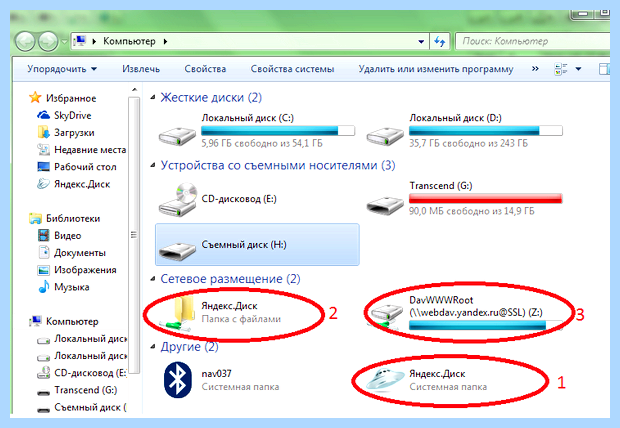
Task: Click the navigation pane scrollbar thumb
Action: pos(134,235)
